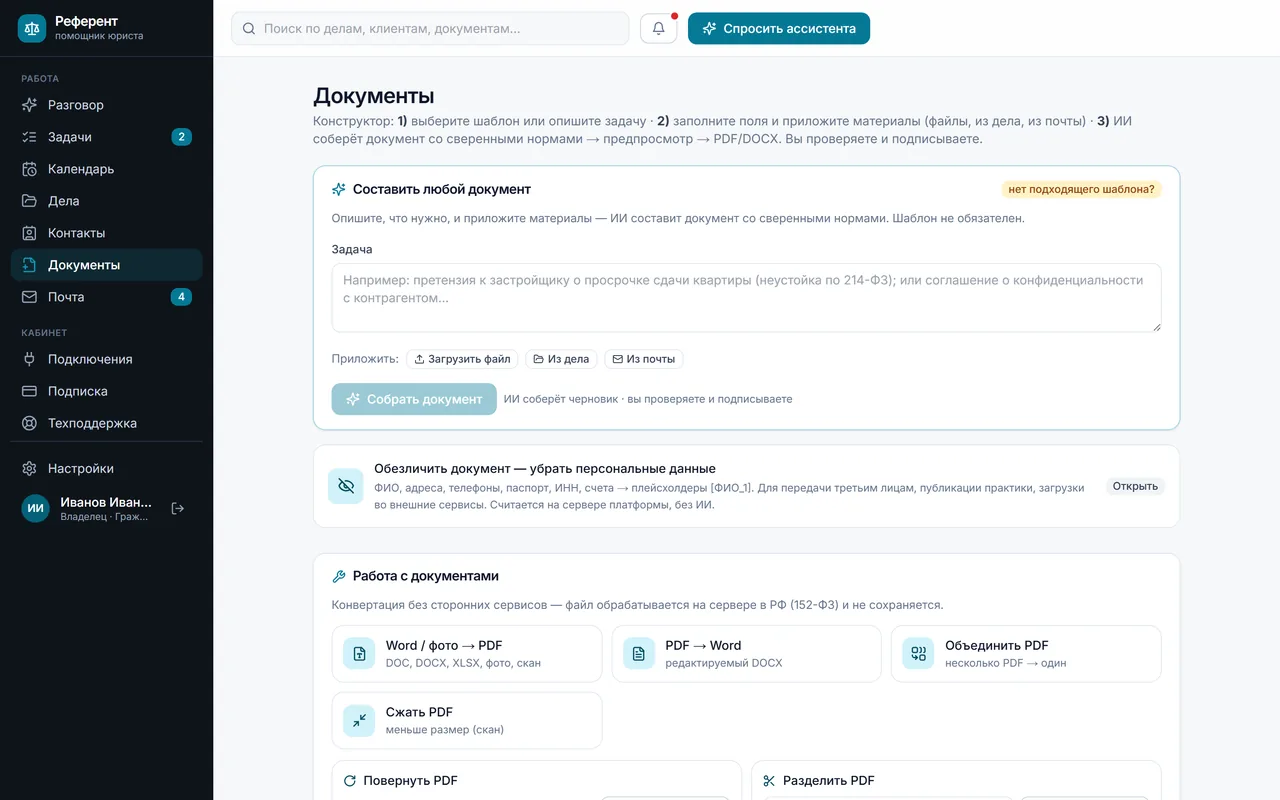The height and width of the screenshot is (800, 1280).
Task: Open the Задачи sidebar item
Action: [106, 137]
